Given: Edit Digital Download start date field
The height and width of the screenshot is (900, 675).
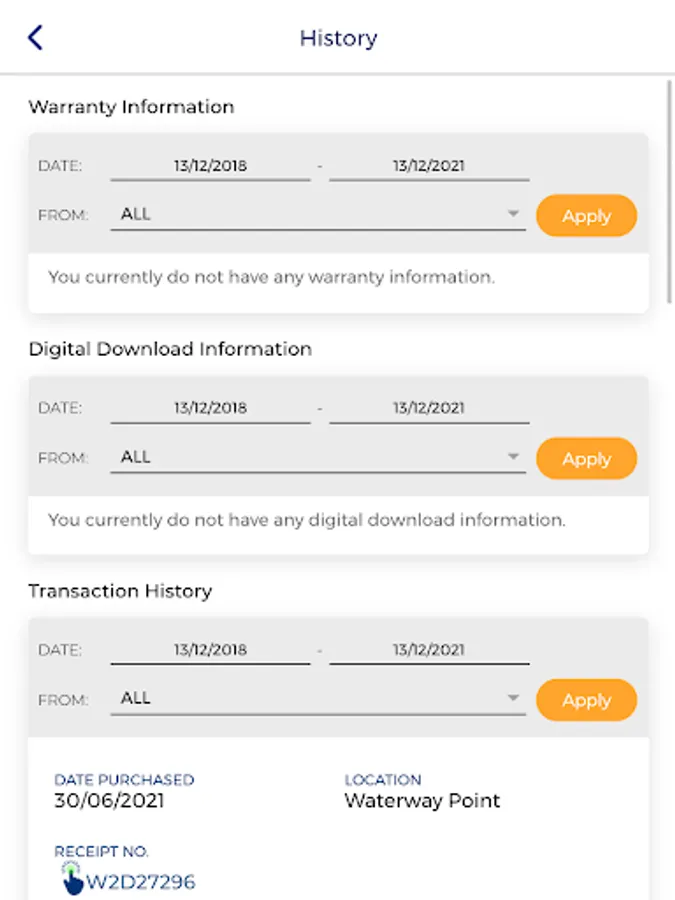Looking at the screenshot, I should pyautogui.click(x=210, y=408).
